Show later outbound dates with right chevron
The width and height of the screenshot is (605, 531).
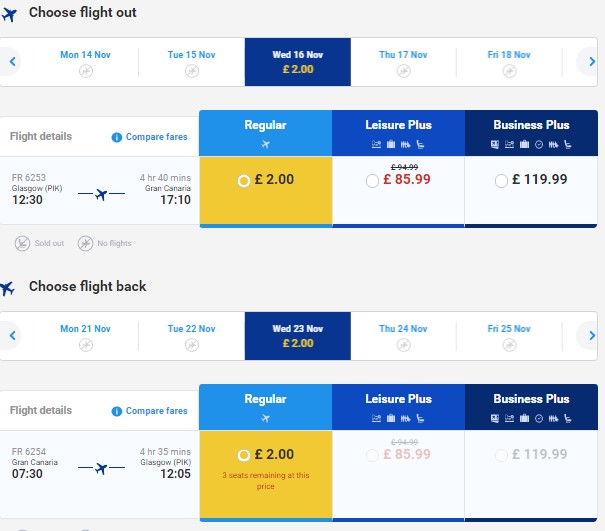click(x=592, y=61)
